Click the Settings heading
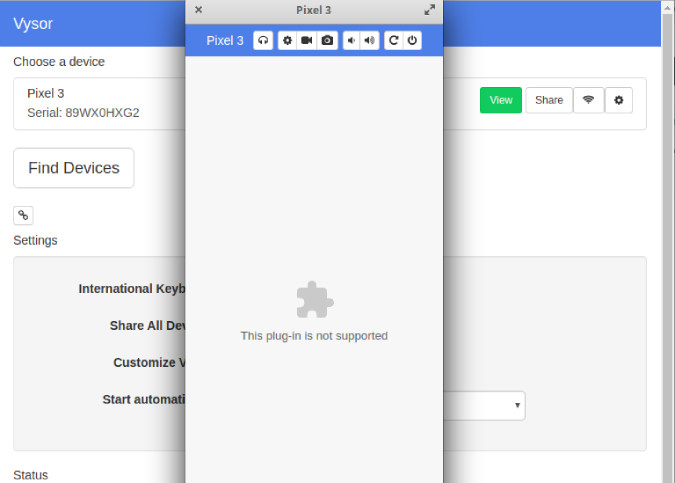The image size is (675, 483). (35, 240)
